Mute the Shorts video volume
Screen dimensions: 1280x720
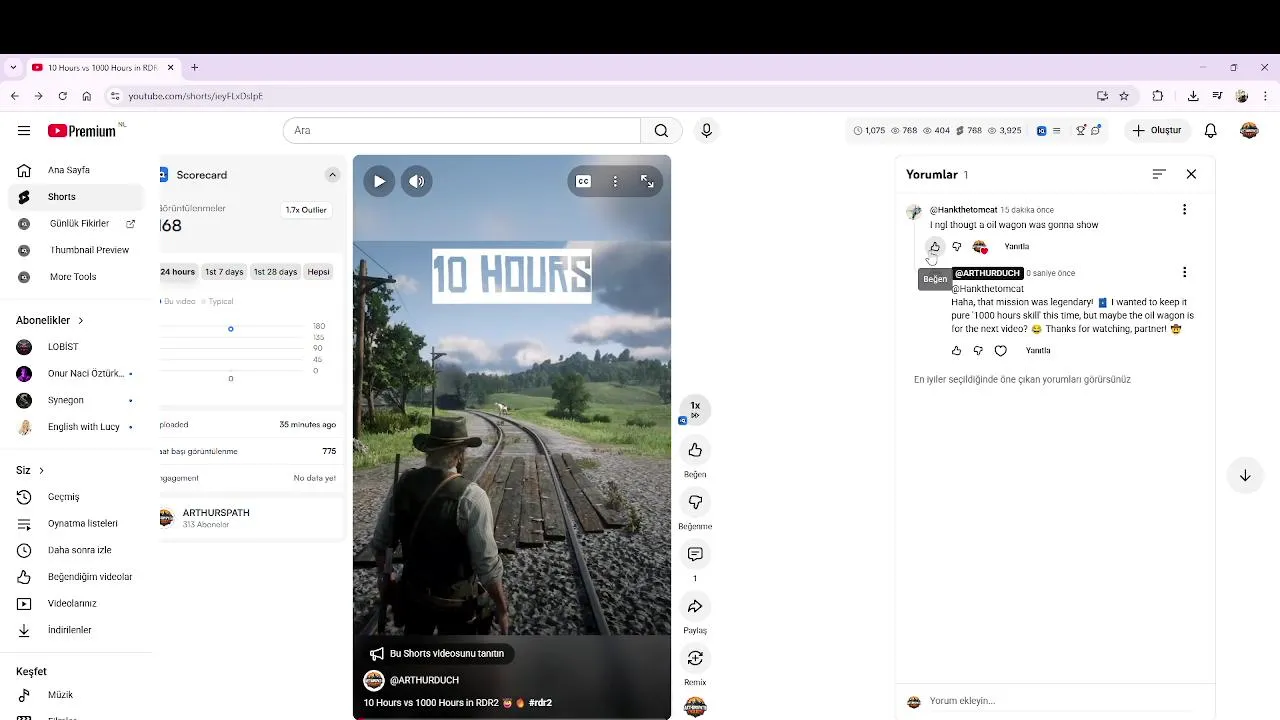417,181
